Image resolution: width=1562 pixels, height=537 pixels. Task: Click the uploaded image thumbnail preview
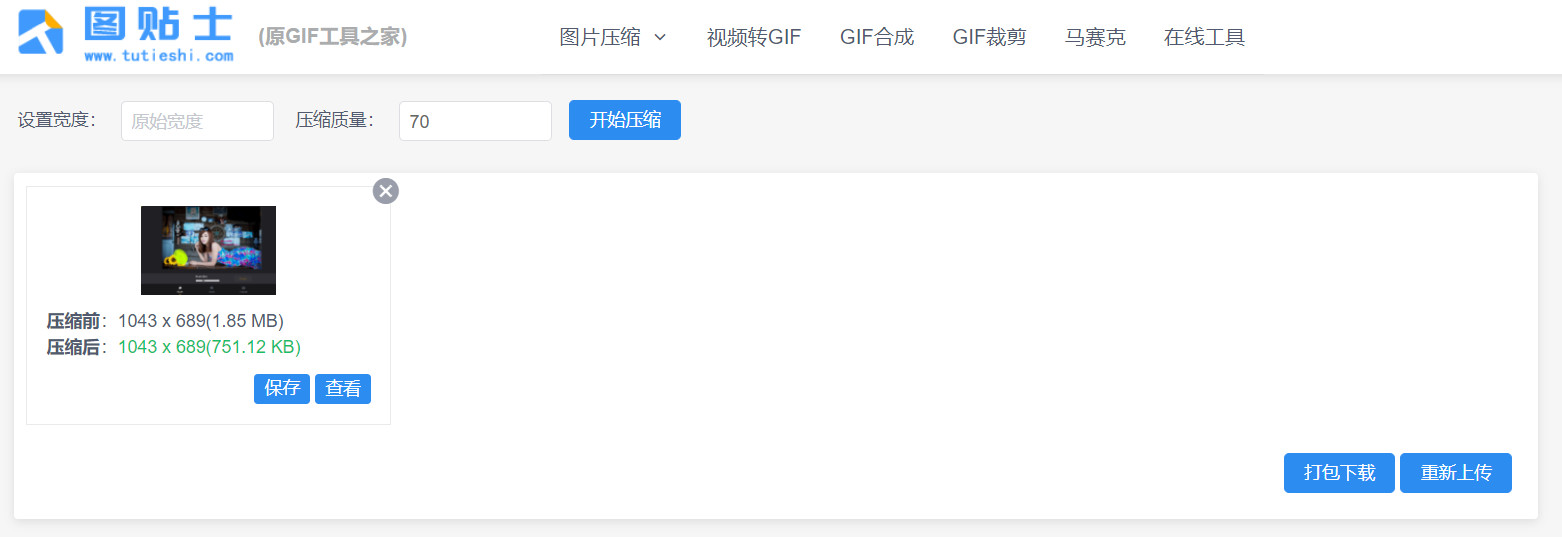[x=208, y=250]
